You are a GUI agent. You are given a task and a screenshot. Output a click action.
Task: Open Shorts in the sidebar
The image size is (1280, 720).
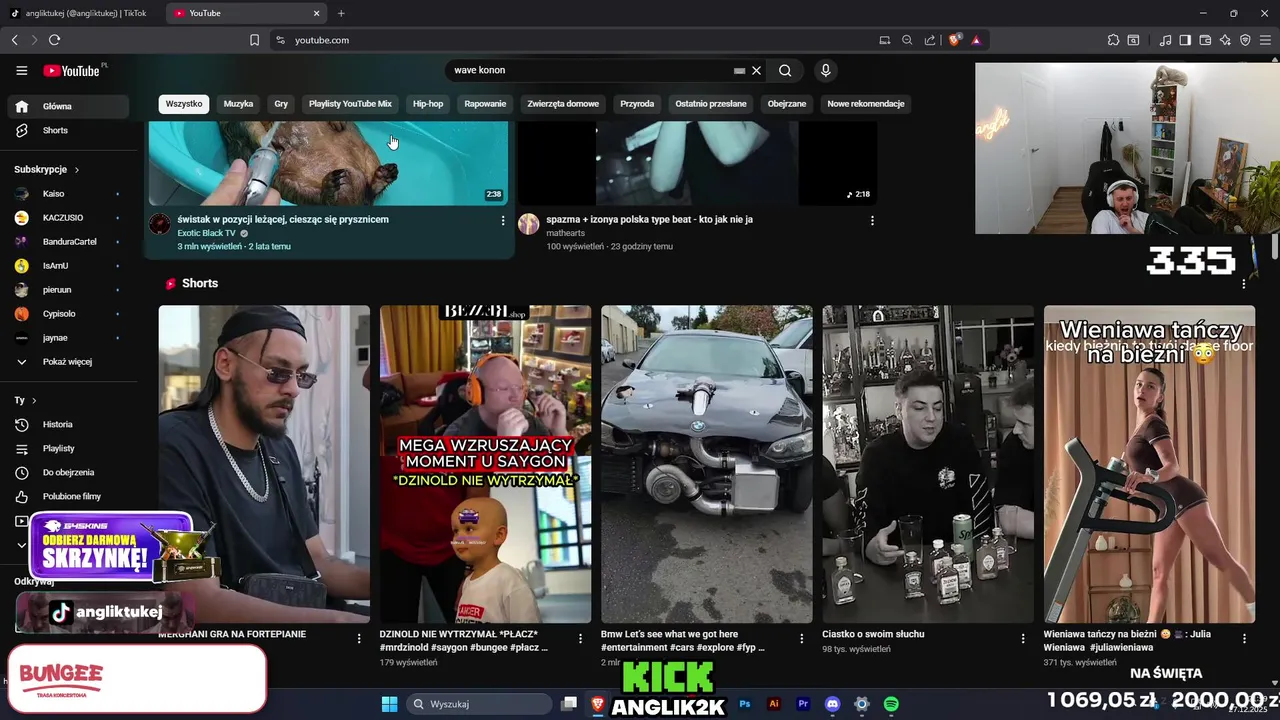pos(68,130)
